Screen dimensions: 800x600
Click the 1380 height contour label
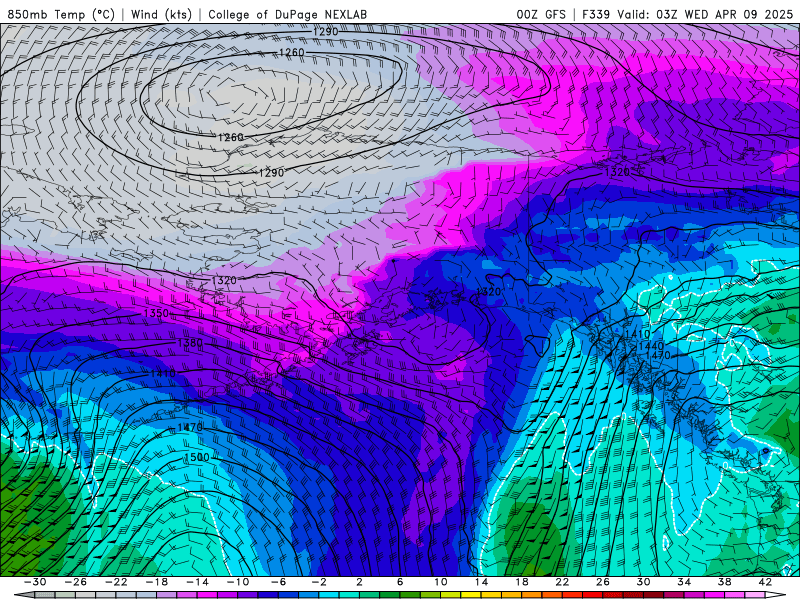tap(190, 343)
